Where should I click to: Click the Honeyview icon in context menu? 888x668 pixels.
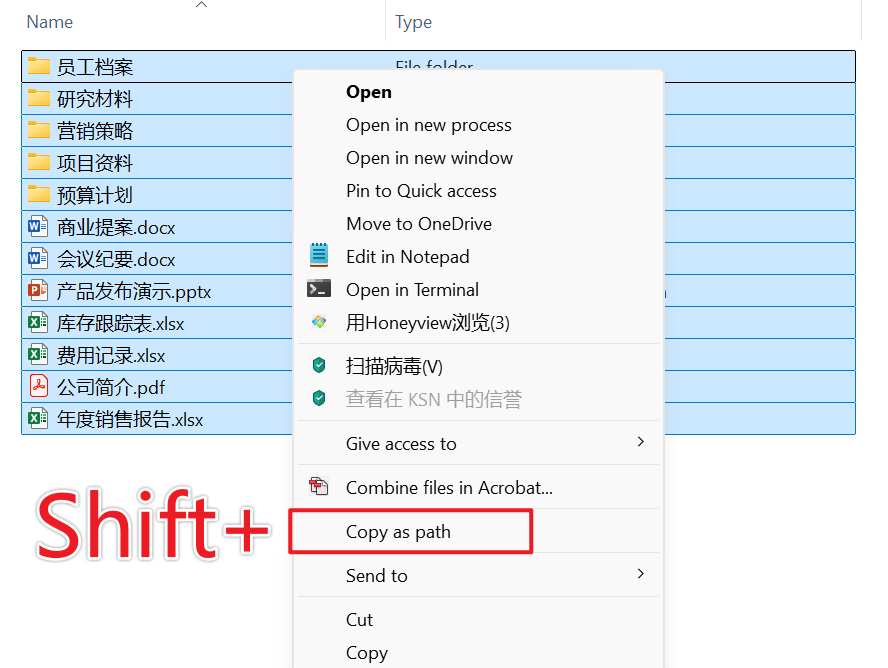(x=319, y=322)
